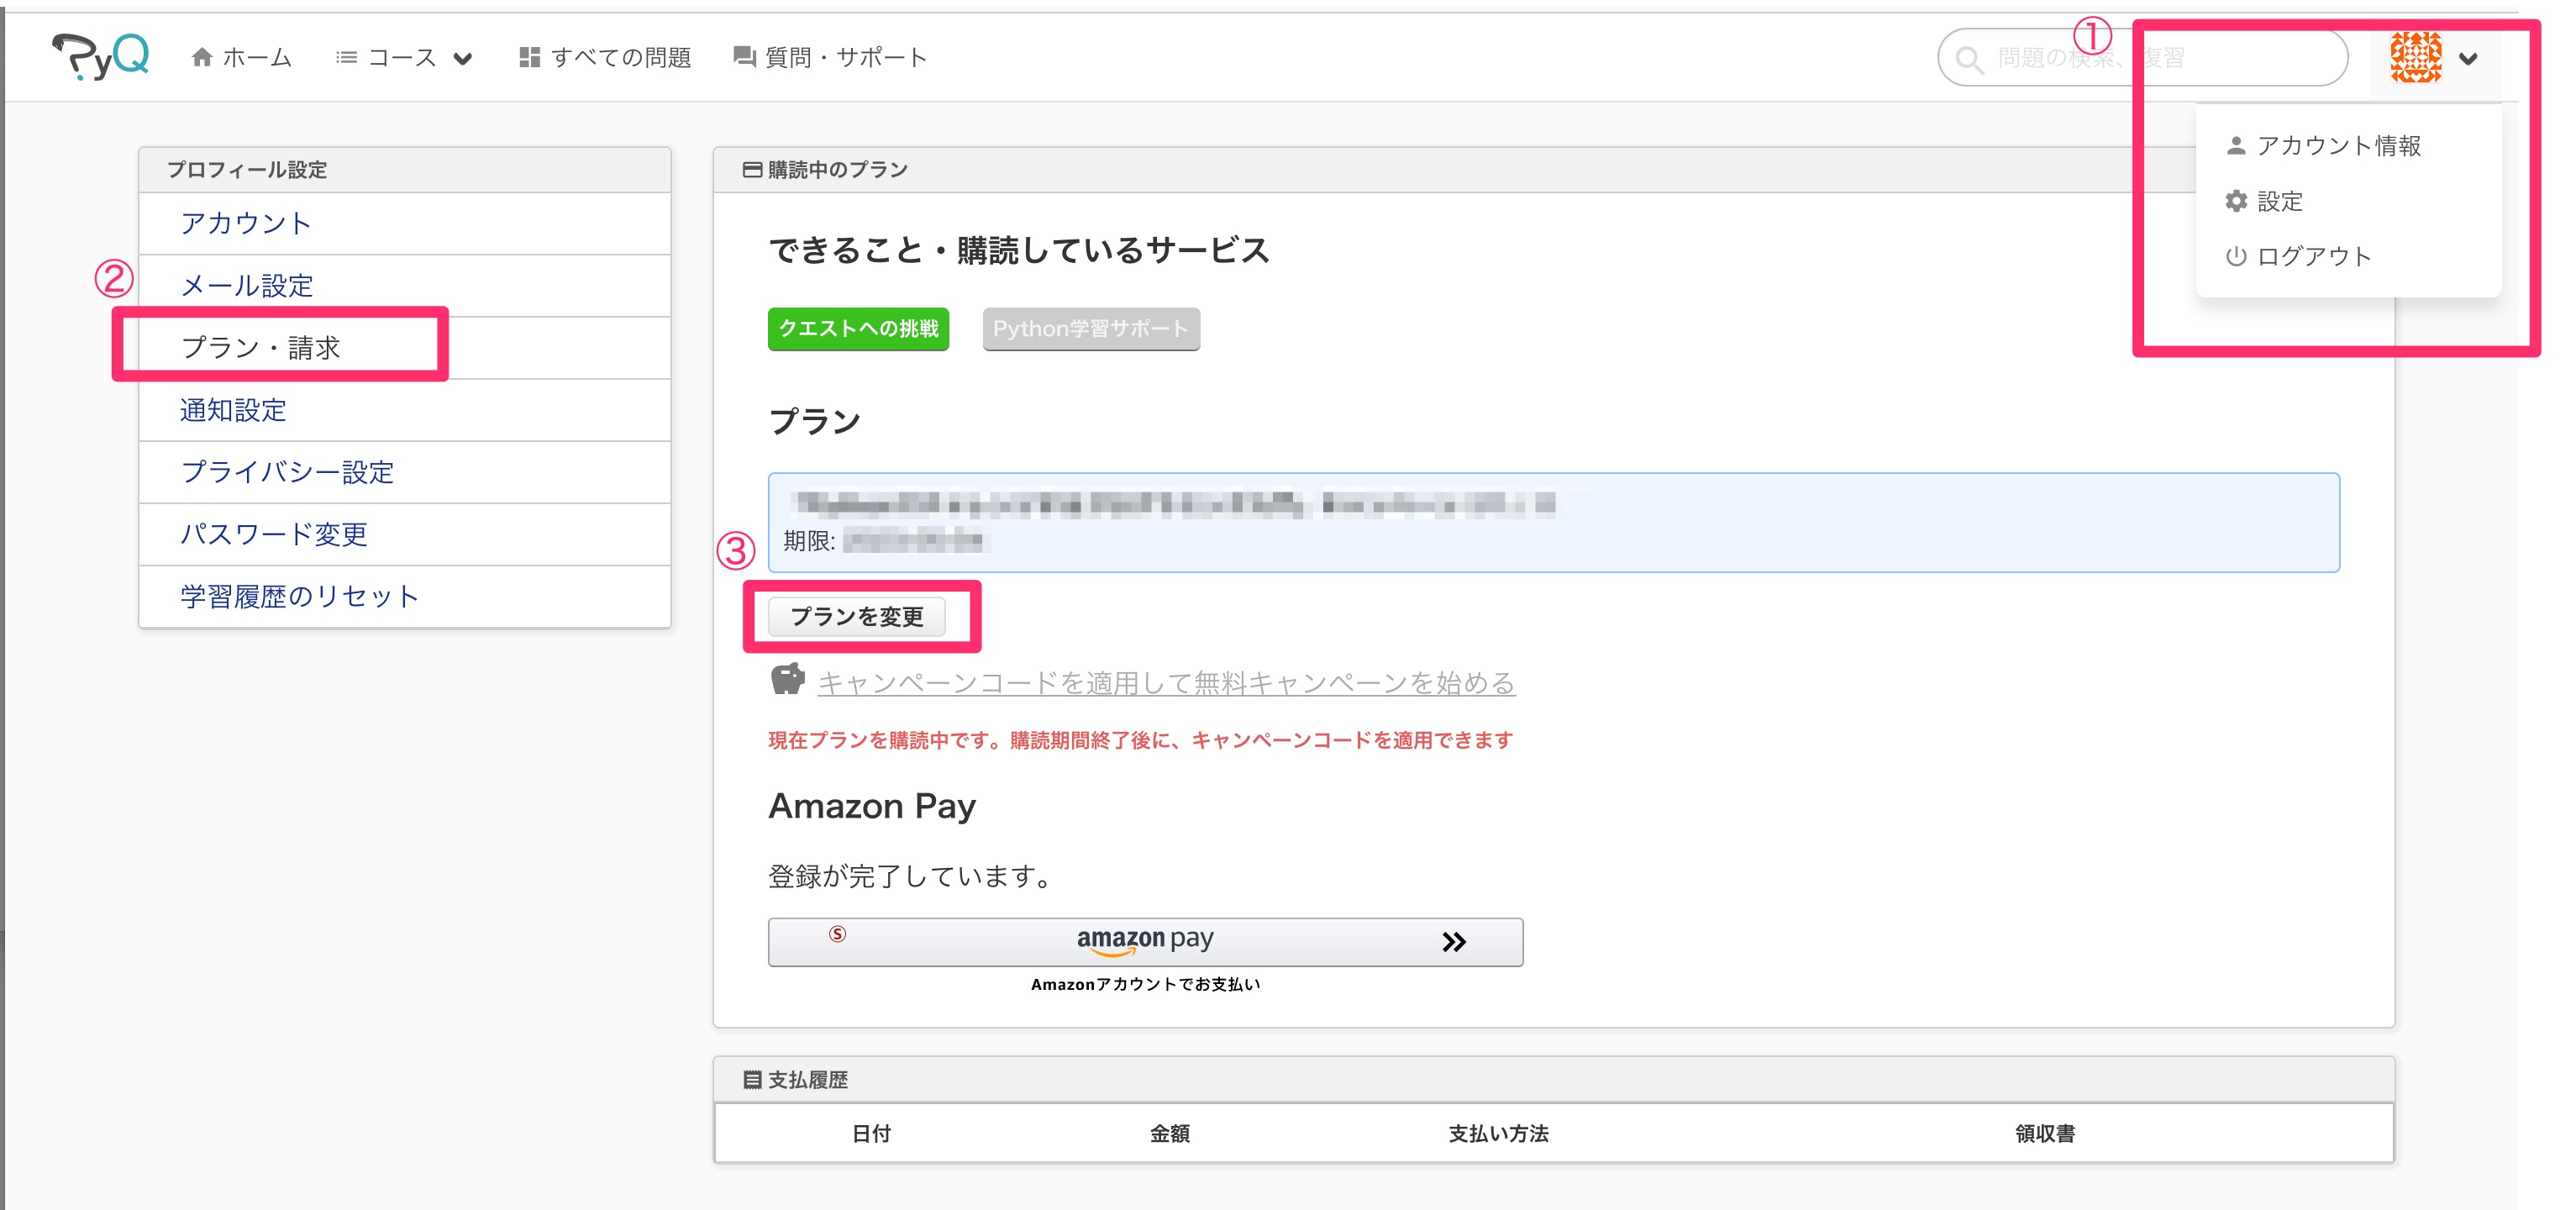The image size is (2576, 1210).
Task: Open the account dropdown via the chevron
Action: point(2468,58)
